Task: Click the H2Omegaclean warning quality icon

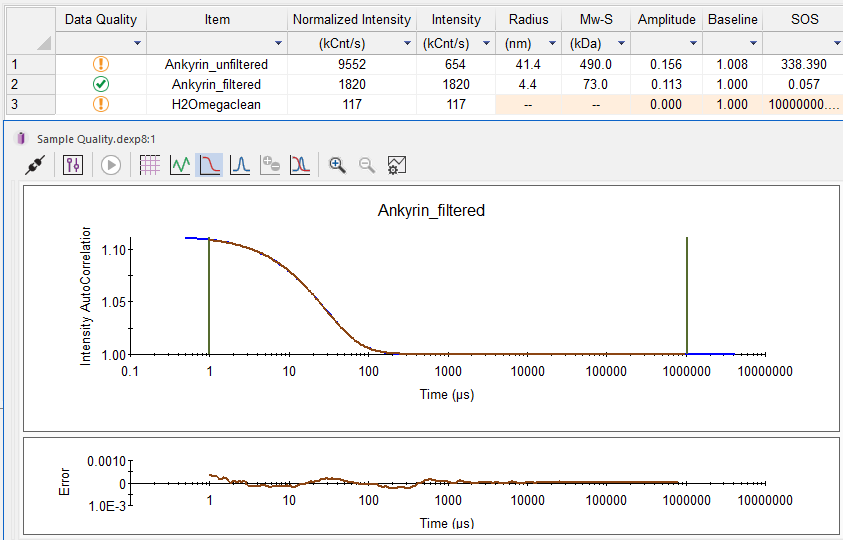Action: tap(101, 104)
